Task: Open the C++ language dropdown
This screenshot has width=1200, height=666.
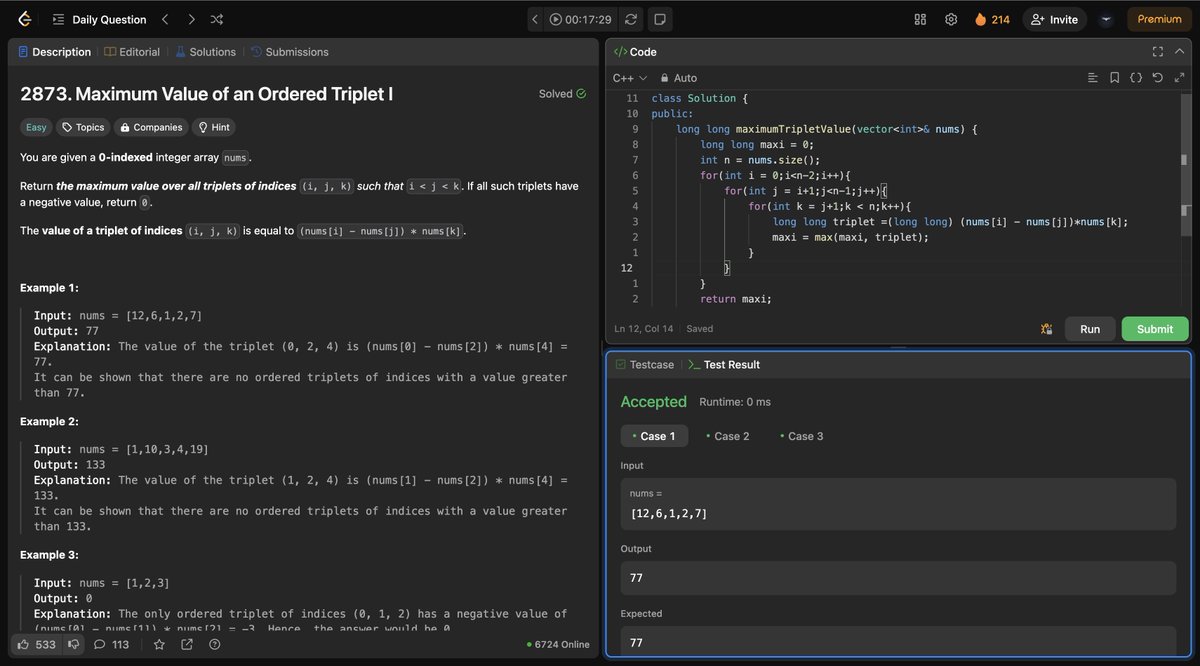Action: 629,78
